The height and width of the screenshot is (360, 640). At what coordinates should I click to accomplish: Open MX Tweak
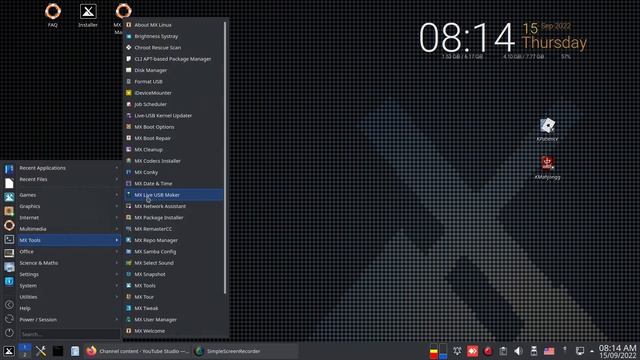coord(174,308)
